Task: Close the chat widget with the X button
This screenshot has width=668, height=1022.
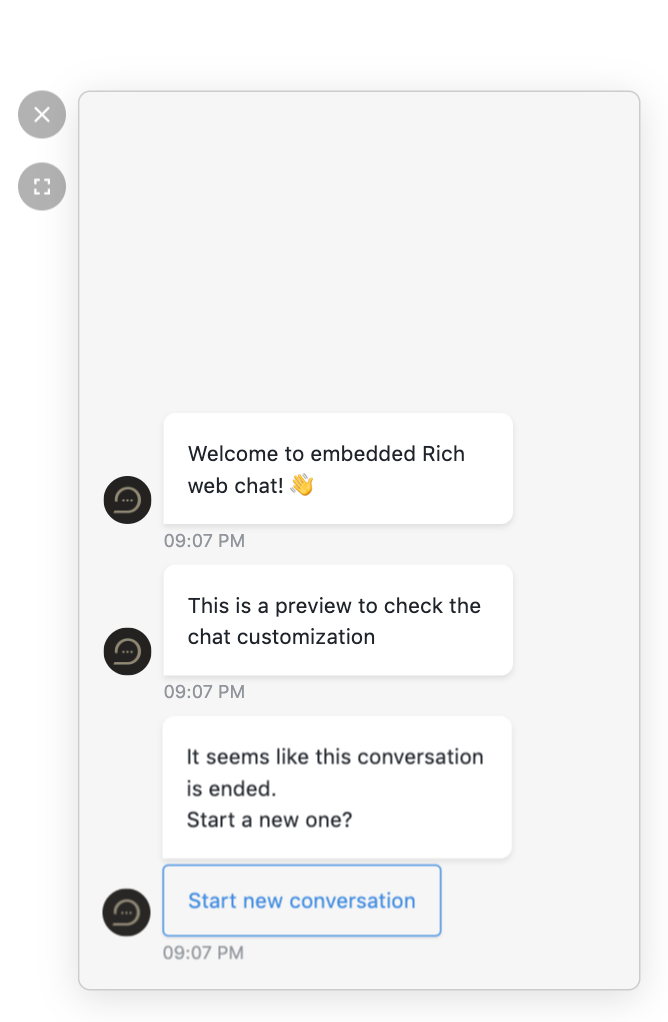Action: click(42, 115)
